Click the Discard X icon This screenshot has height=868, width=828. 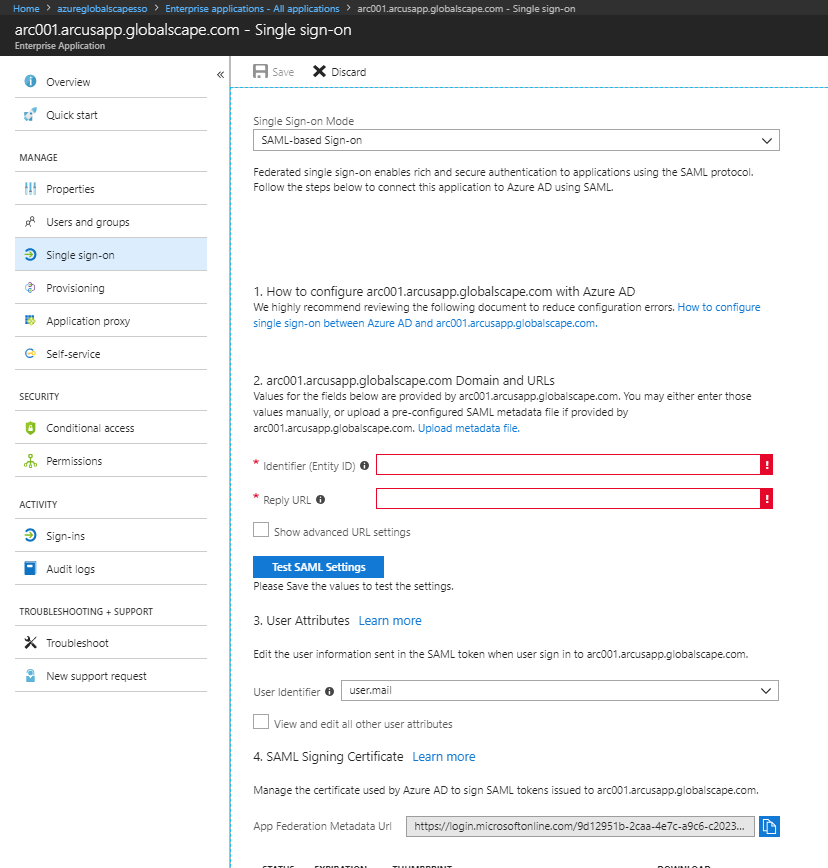[x=319, y=71]
